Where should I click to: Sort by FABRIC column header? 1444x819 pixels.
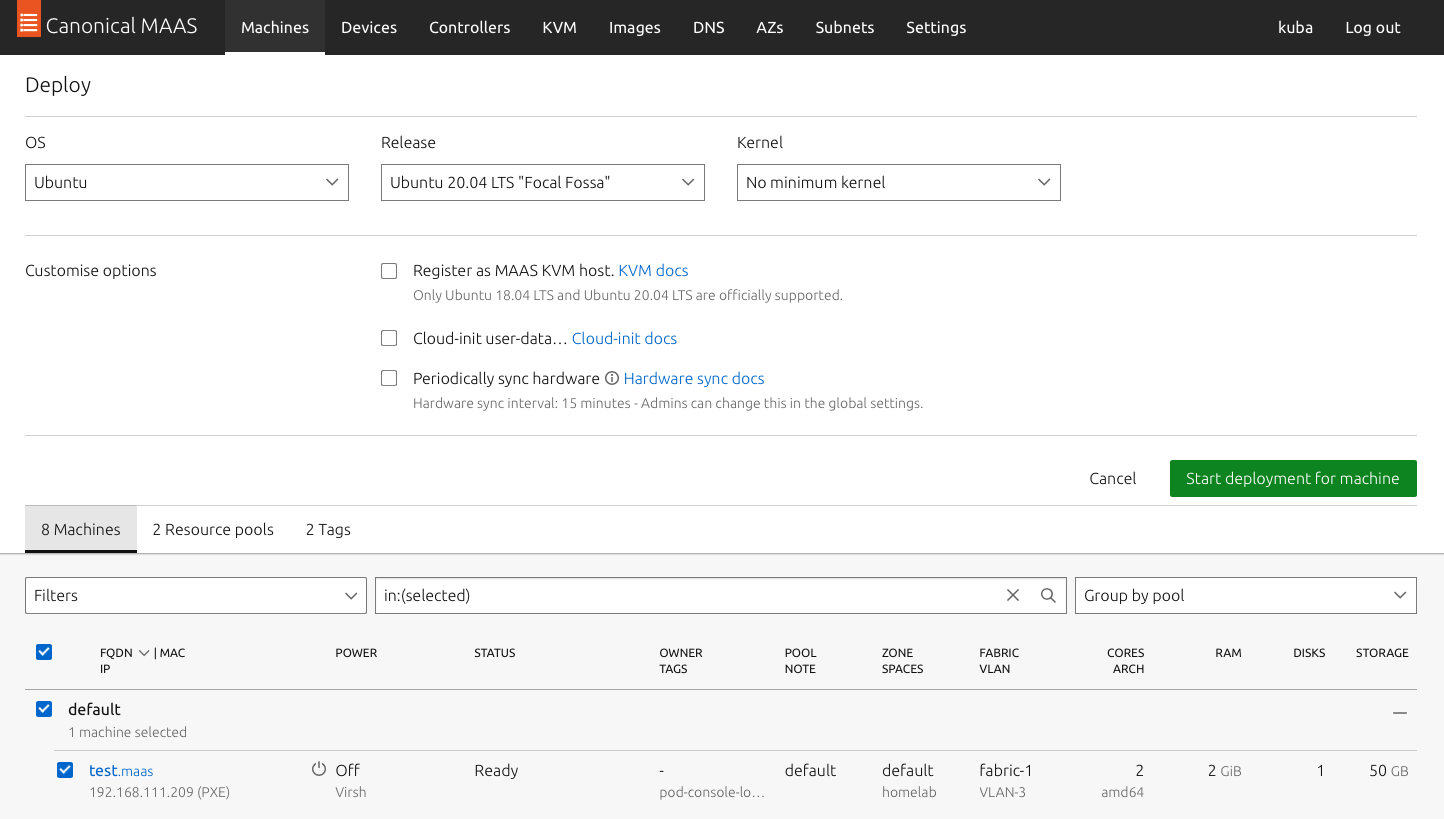click(1000, 653)
